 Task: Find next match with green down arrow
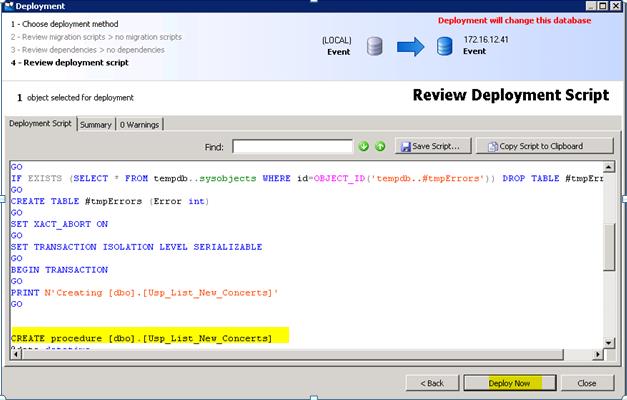[363, 146]
